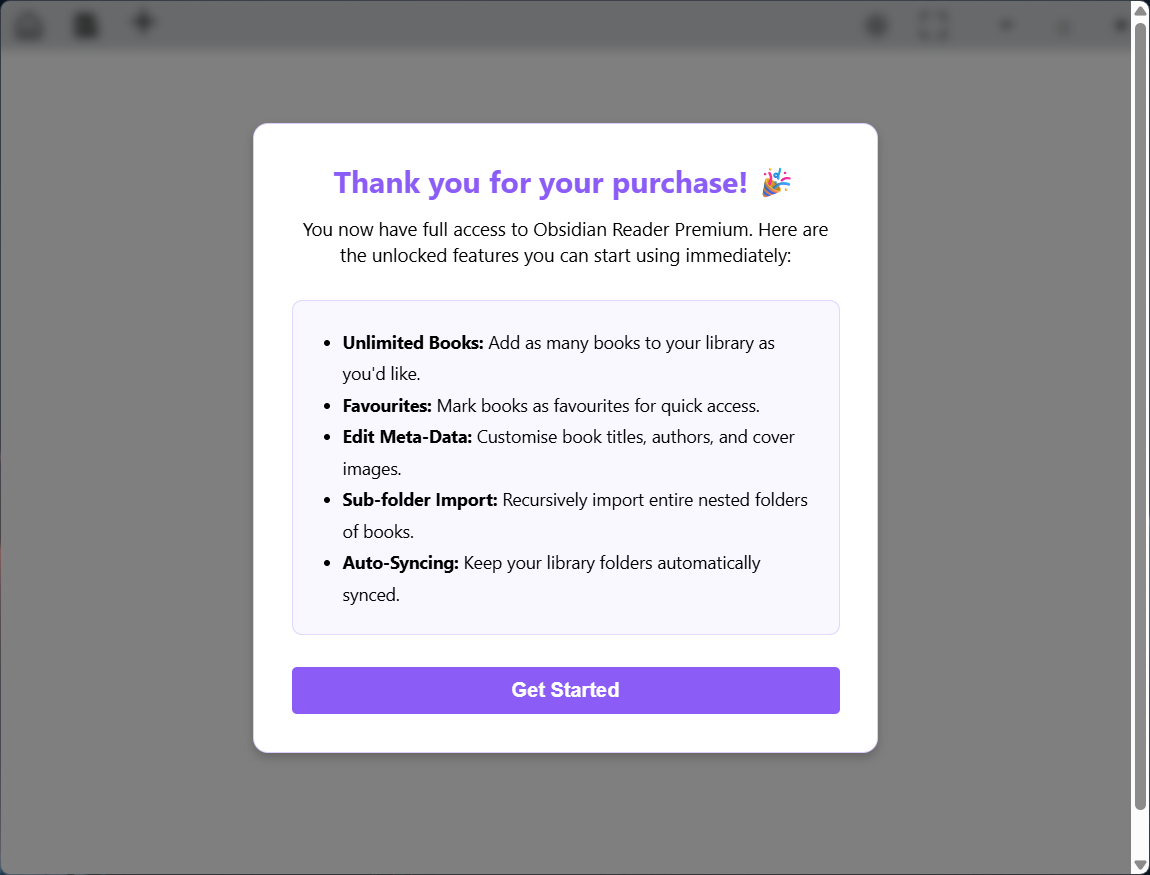Click the 'Auto-Syncing:' feature label
The width and height of the screenshot is (1150, 875).
coord(400,563)
